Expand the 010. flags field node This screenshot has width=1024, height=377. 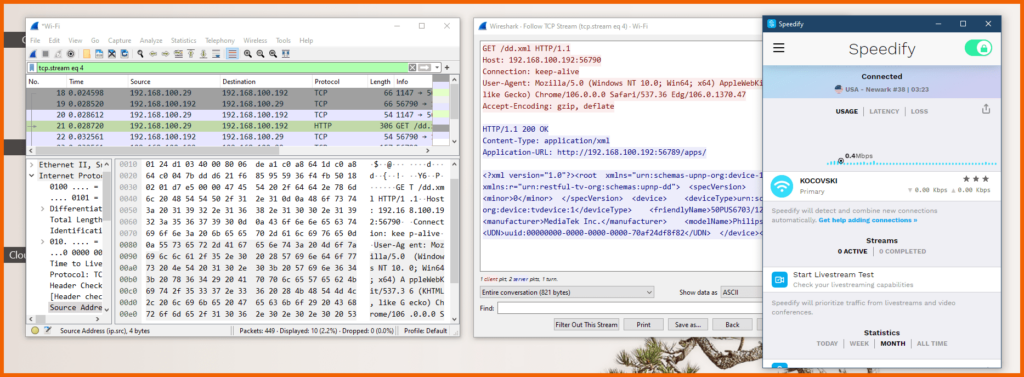click(x=43, y=242)
